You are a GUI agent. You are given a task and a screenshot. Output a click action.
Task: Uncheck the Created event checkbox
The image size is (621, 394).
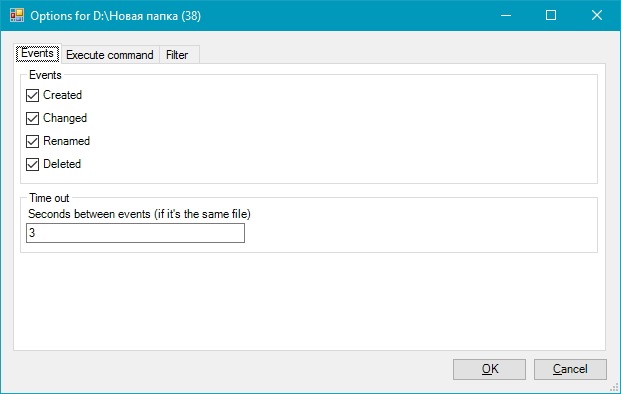click(32, 95)
